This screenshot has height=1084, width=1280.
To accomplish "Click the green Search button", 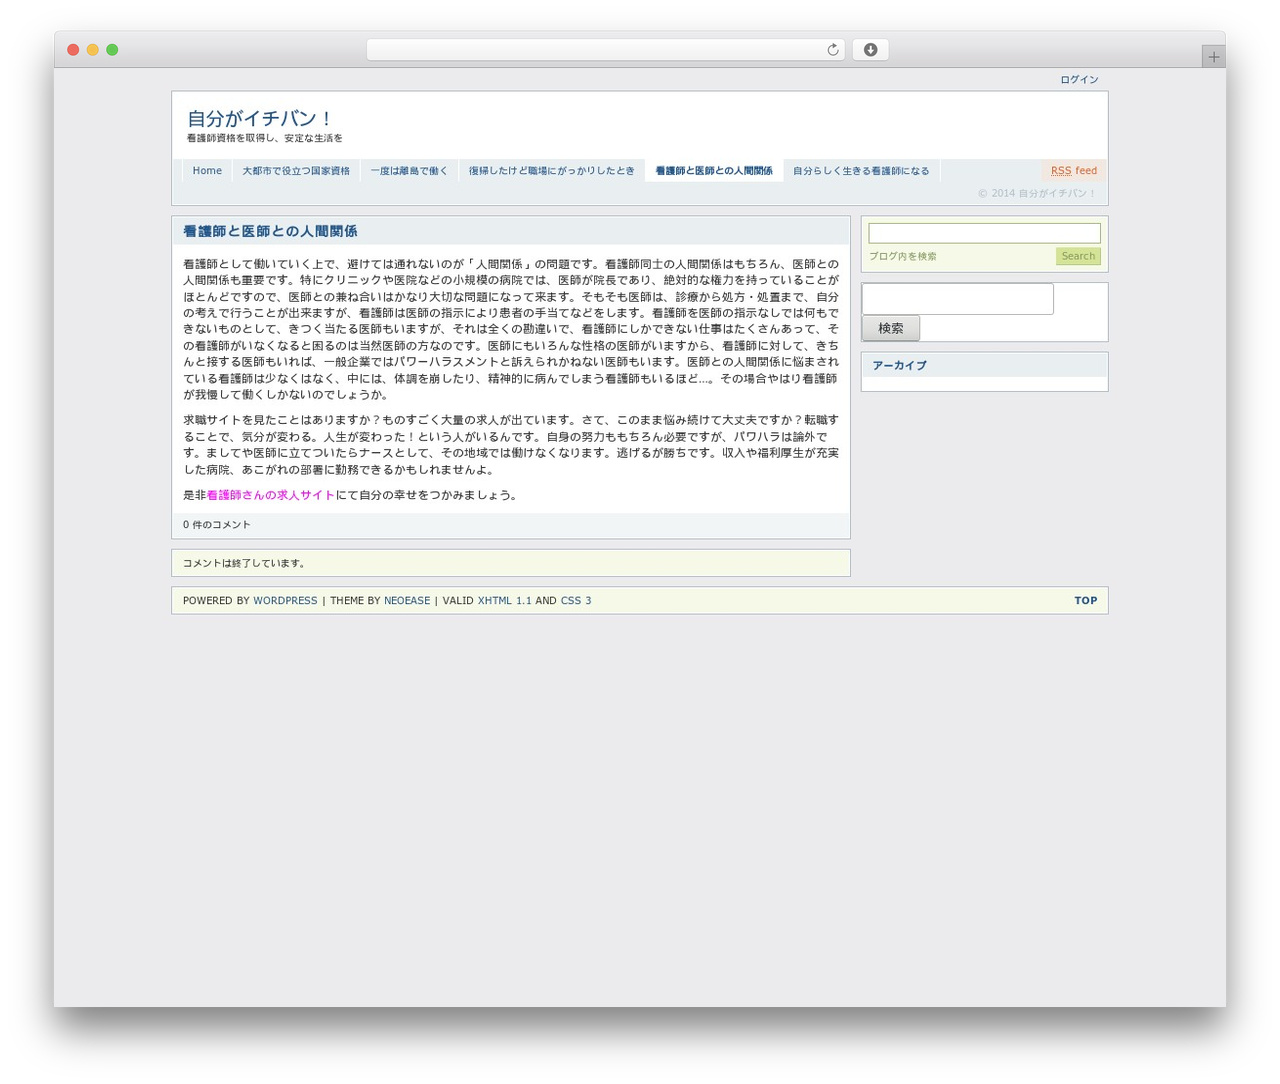I will pos(1078,257).
